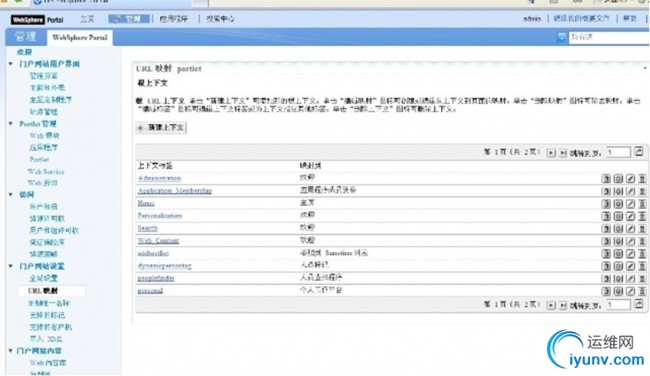Collapse the Portlet 管理 sidebar section
650x376 pixels.
coord(11,124)
